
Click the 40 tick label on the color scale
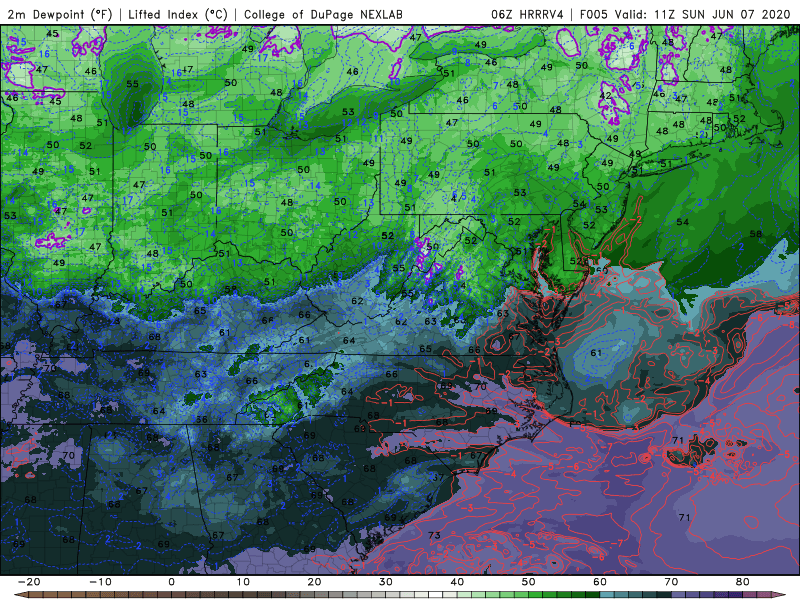[457, 582]
